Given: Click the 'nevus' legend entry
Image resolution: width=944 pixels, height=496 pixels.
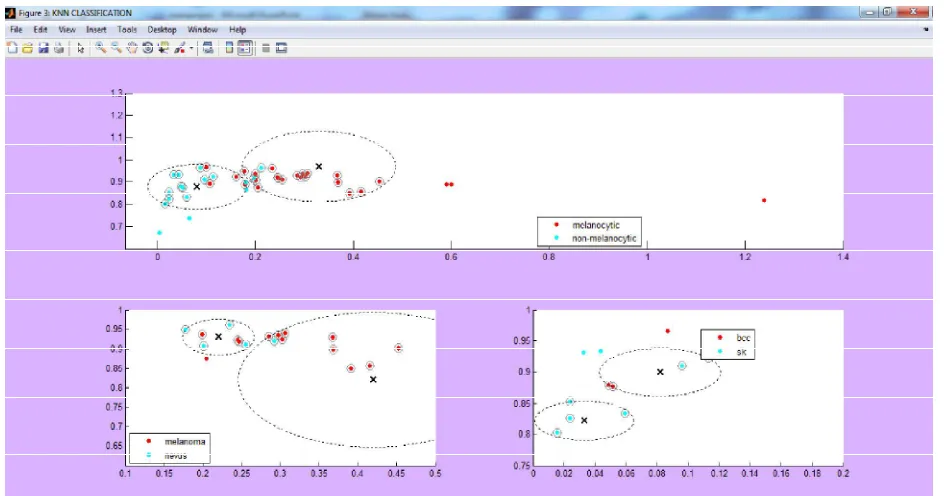Looking at the screenshot, I should tap(176, 456).
